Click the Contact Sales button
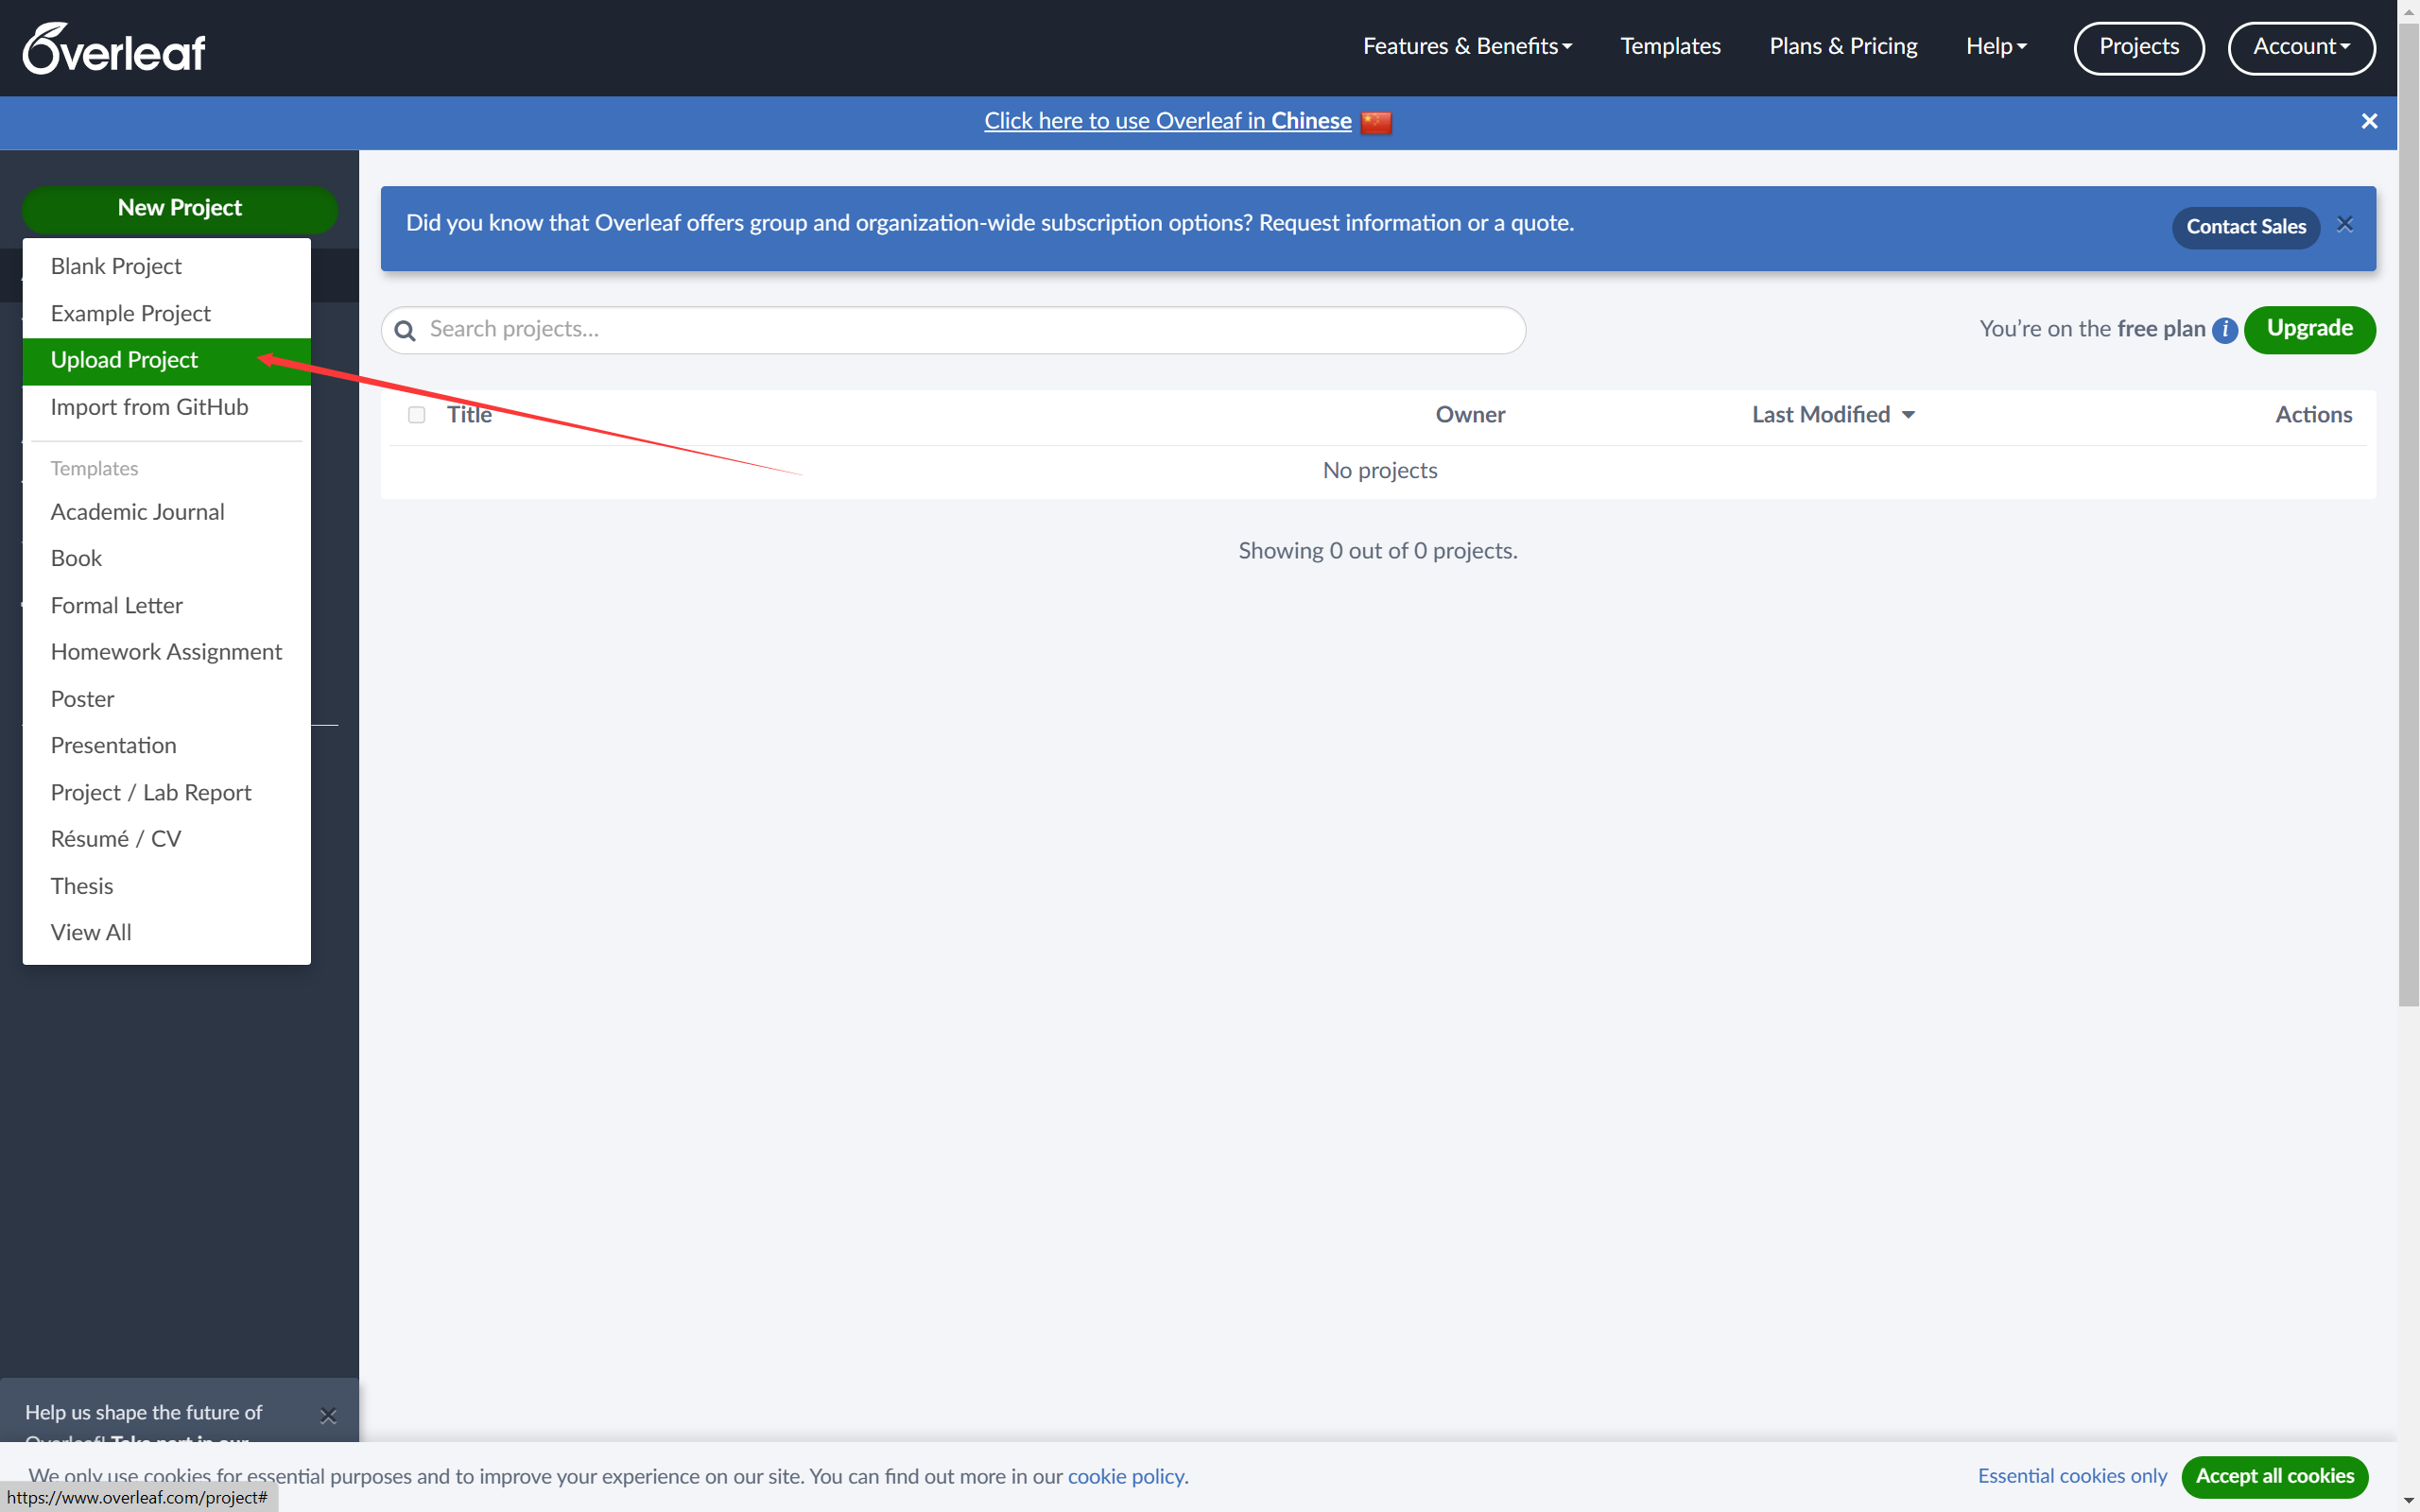The width and height of the screenshot is (2420, 1512). tap(2245, 227)
